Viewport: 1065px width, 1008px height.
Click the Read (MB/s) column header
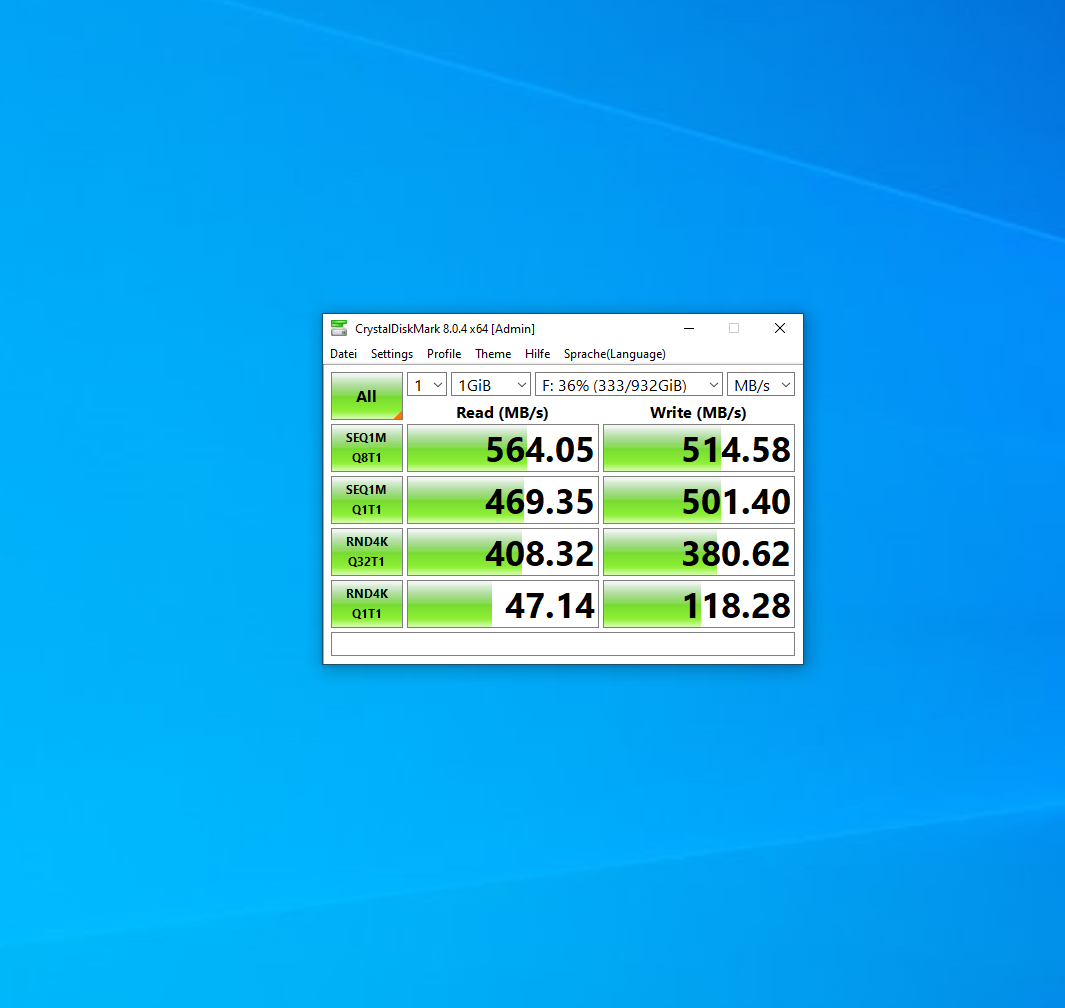tap(503, 412)
